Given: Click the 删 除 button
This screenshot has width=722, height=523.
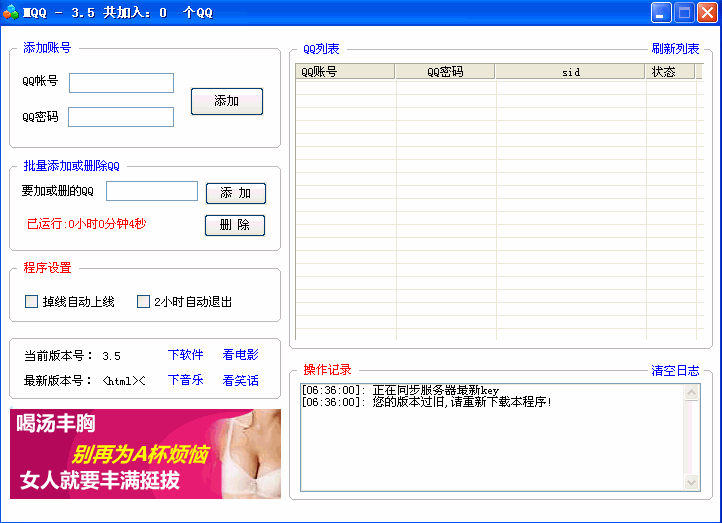Looking at the screenshot, I should [x=235, y=225].
